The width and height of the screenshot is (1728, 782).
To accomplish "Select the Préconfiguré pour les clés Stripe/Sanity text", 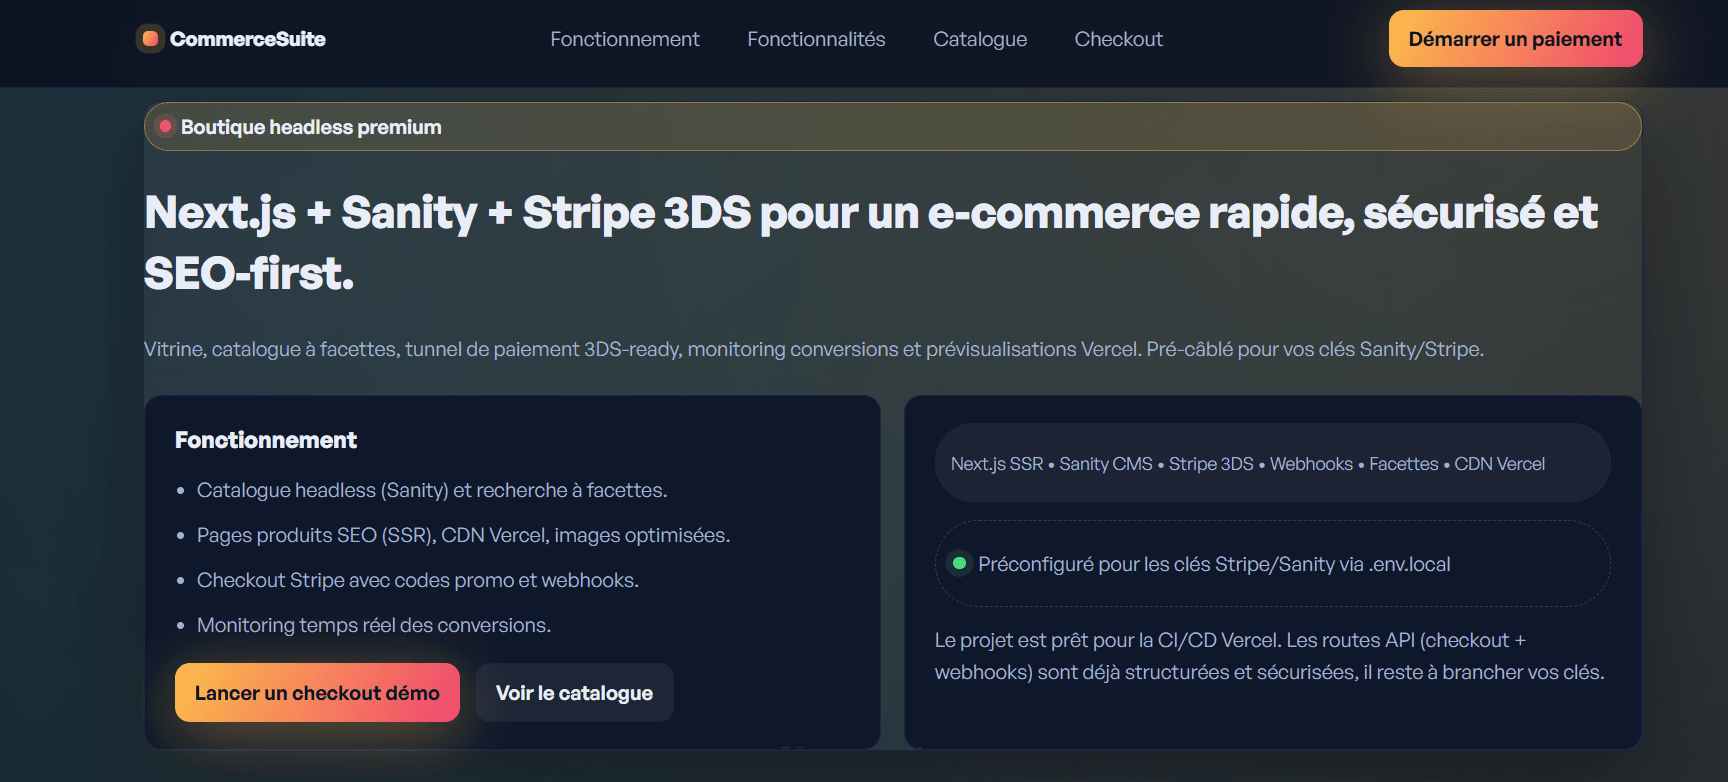I will (x=1214, y=564).
